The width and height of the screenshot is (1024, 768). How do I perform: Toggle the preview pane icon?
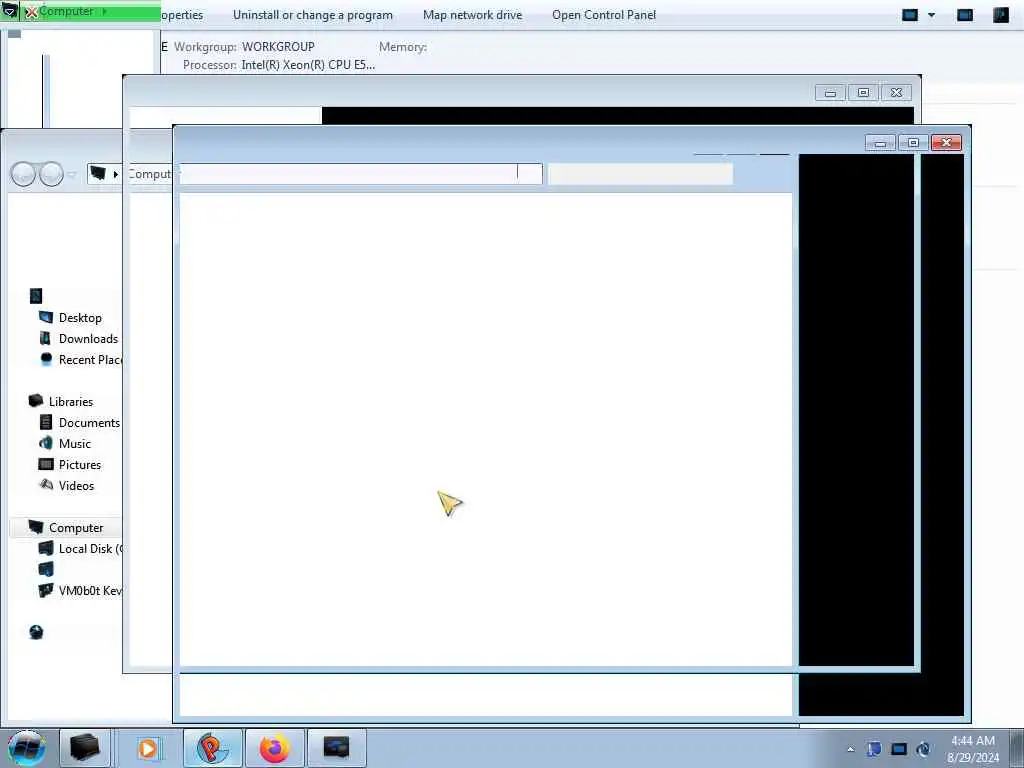pyautogui.click(x=965, y=15)
